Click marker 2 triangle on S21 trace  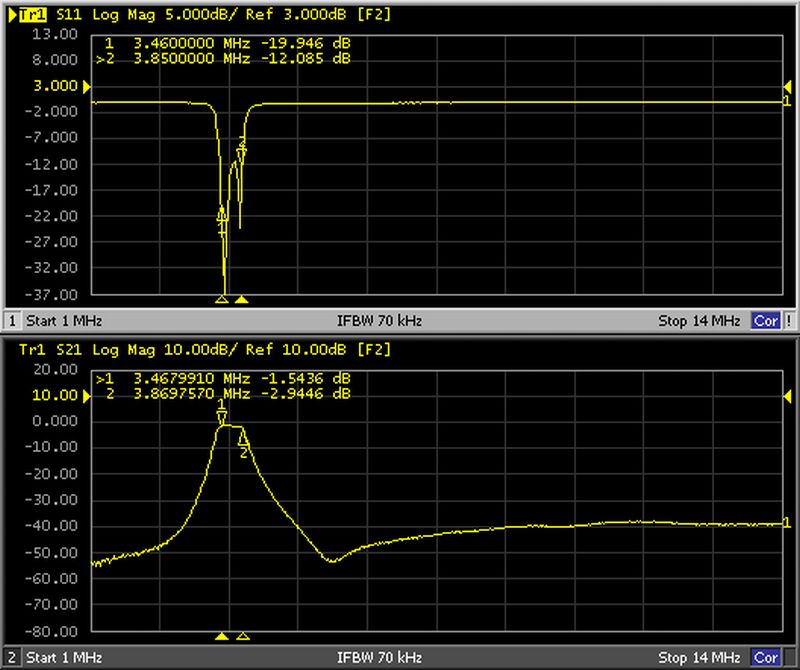[x=242, y=440]
